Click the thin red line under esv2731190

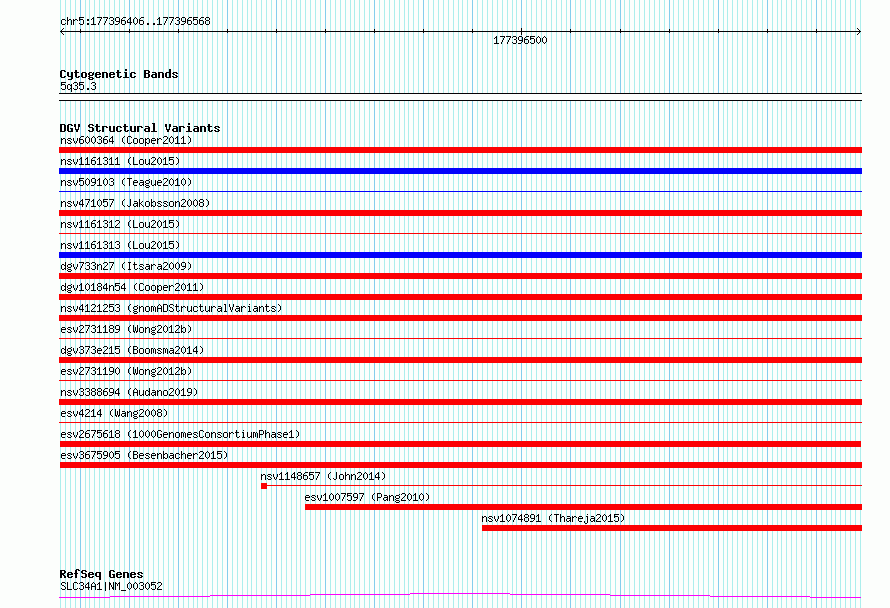[x=460, y=380]
